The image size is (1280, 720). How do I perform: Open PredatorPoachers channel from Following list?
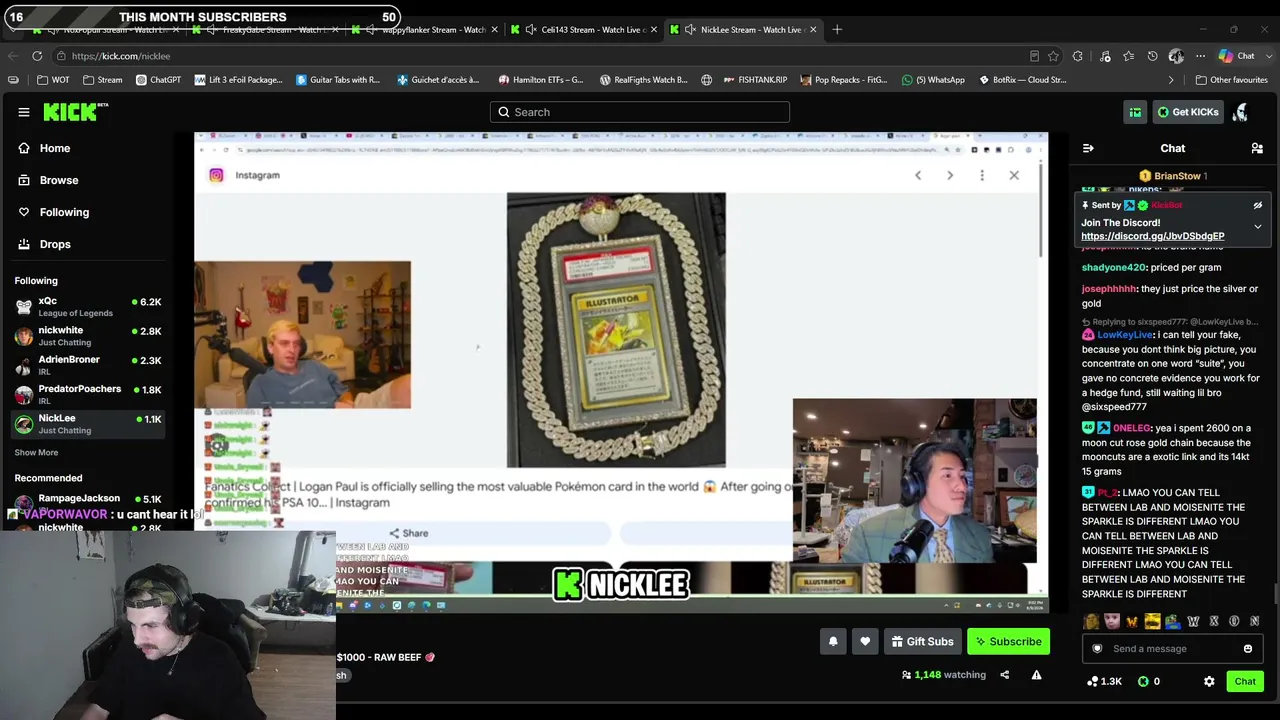click(88, 394)
